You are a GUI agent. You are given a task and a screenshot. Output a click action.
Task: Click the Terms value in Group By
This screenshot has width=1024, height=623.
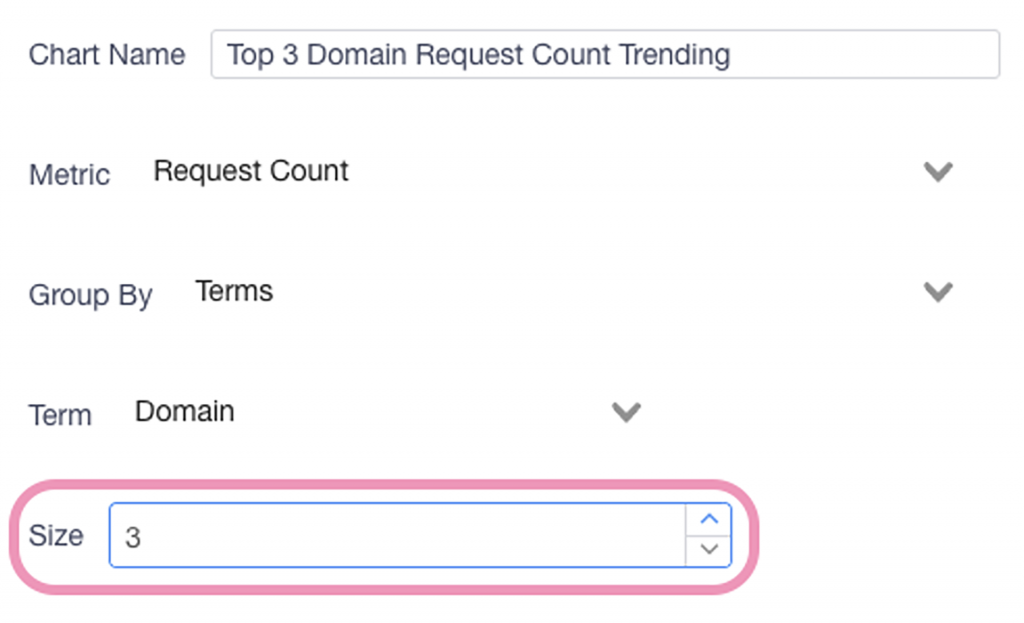point(234,291)
